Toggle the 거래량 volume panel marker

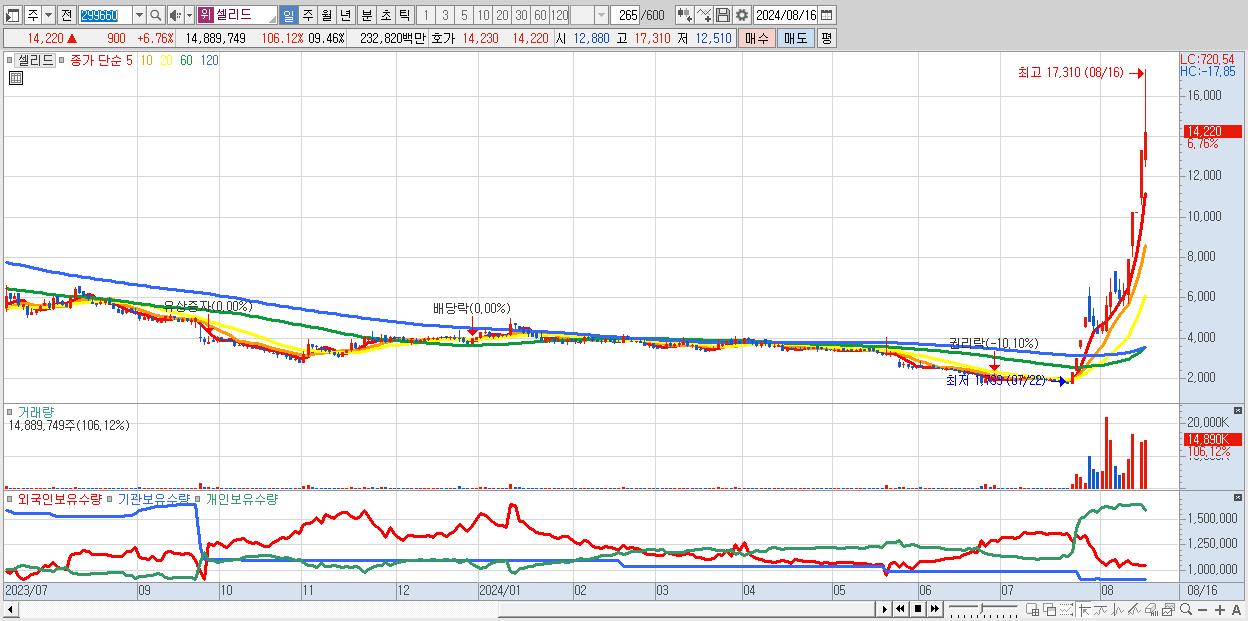pos(10,411)
